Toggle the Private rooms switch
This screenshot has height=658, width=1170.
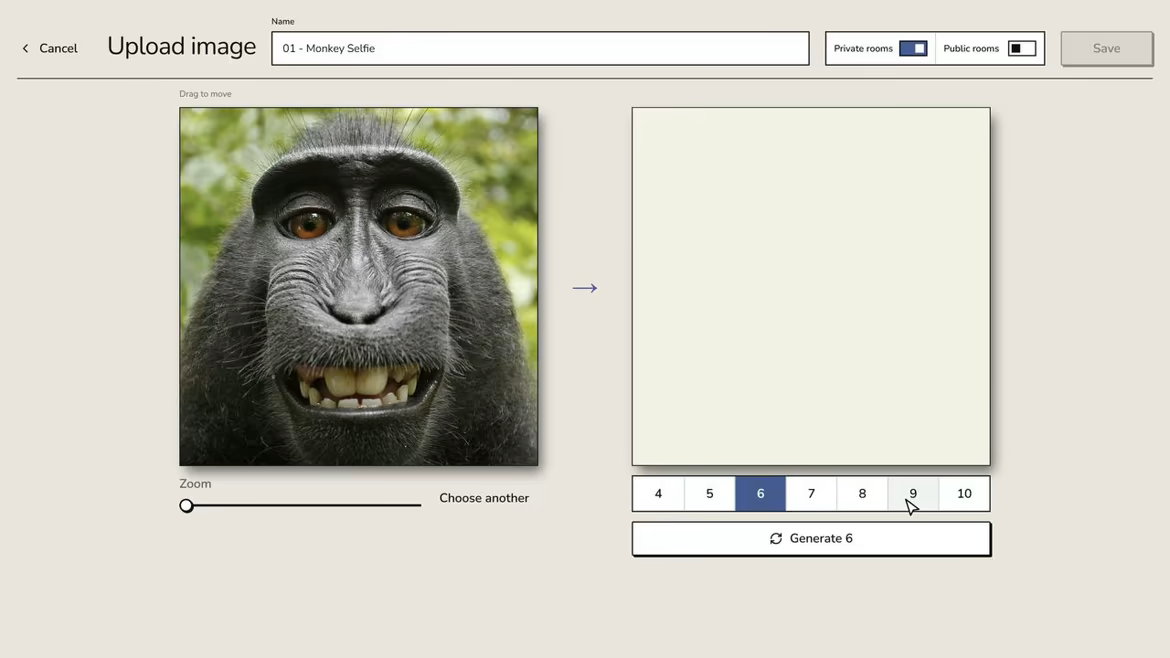tap(913, 48)
